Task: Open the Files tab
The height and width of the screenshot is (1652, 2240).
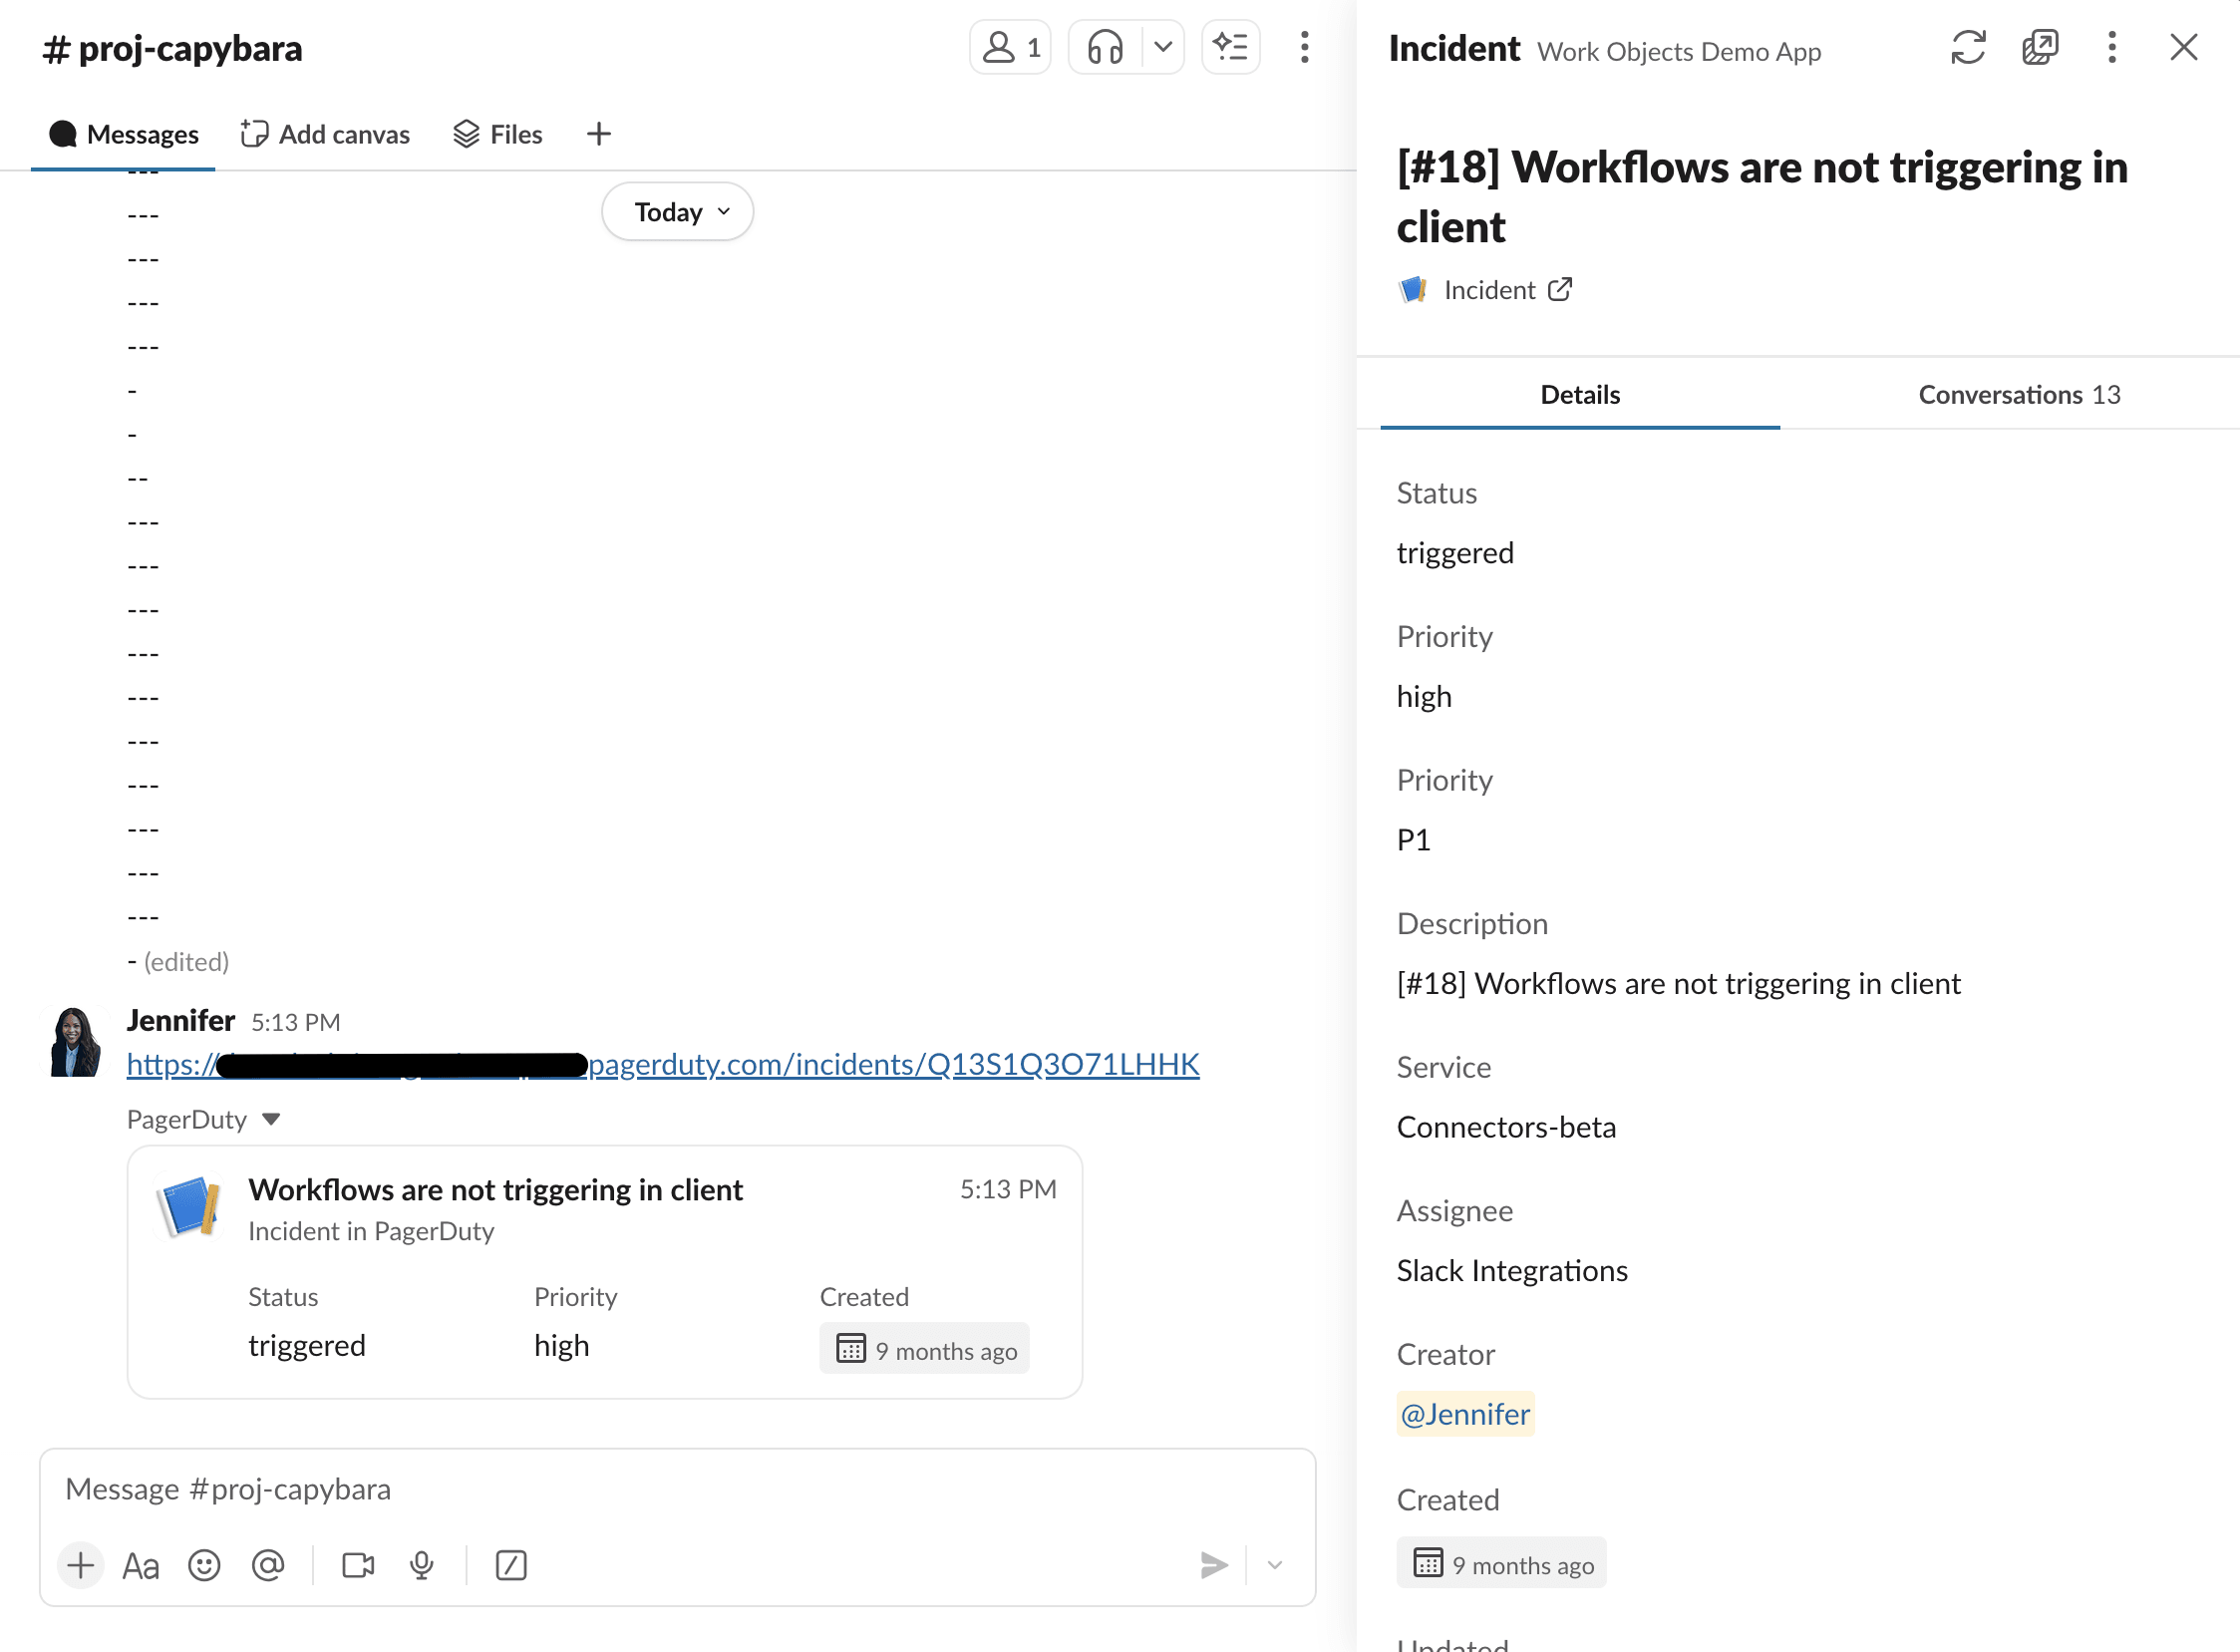Action: (498, 134)
